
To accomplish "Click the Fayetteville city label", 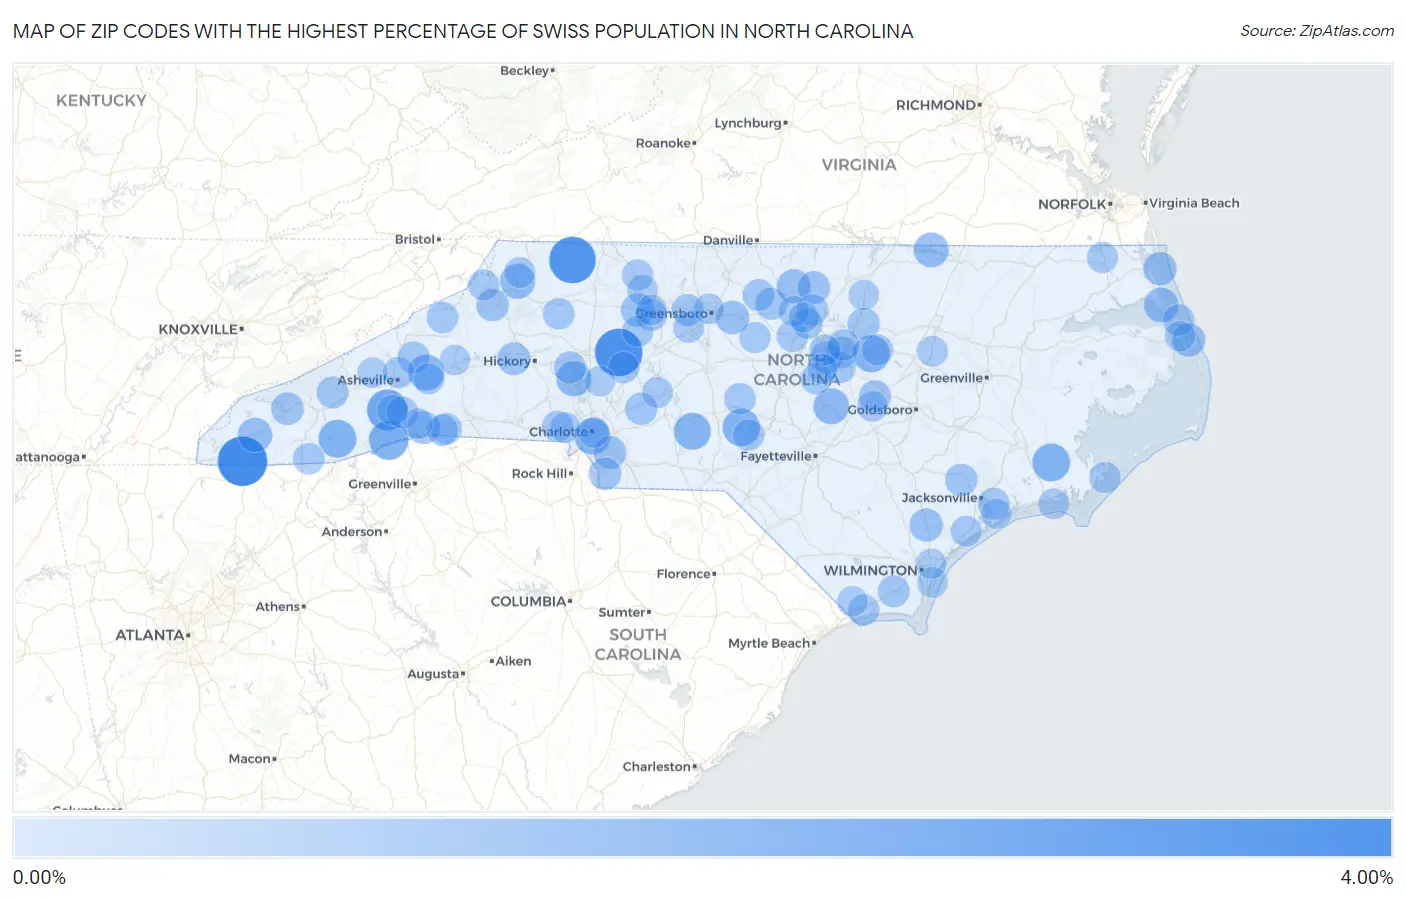I will click(776, 456).
